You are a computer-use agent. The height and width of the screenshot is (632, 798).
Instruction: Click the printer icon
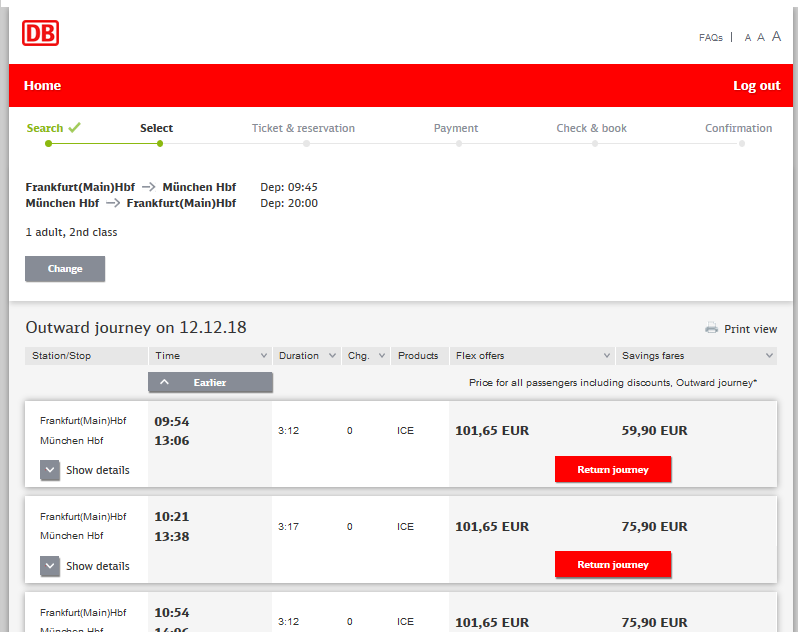coord(711,328)
